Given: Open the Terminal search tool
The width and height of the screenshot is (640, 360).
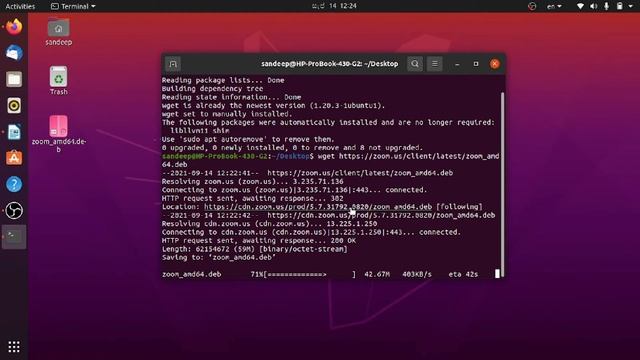Looking at the screenshot, I should (x=415, y=64).
